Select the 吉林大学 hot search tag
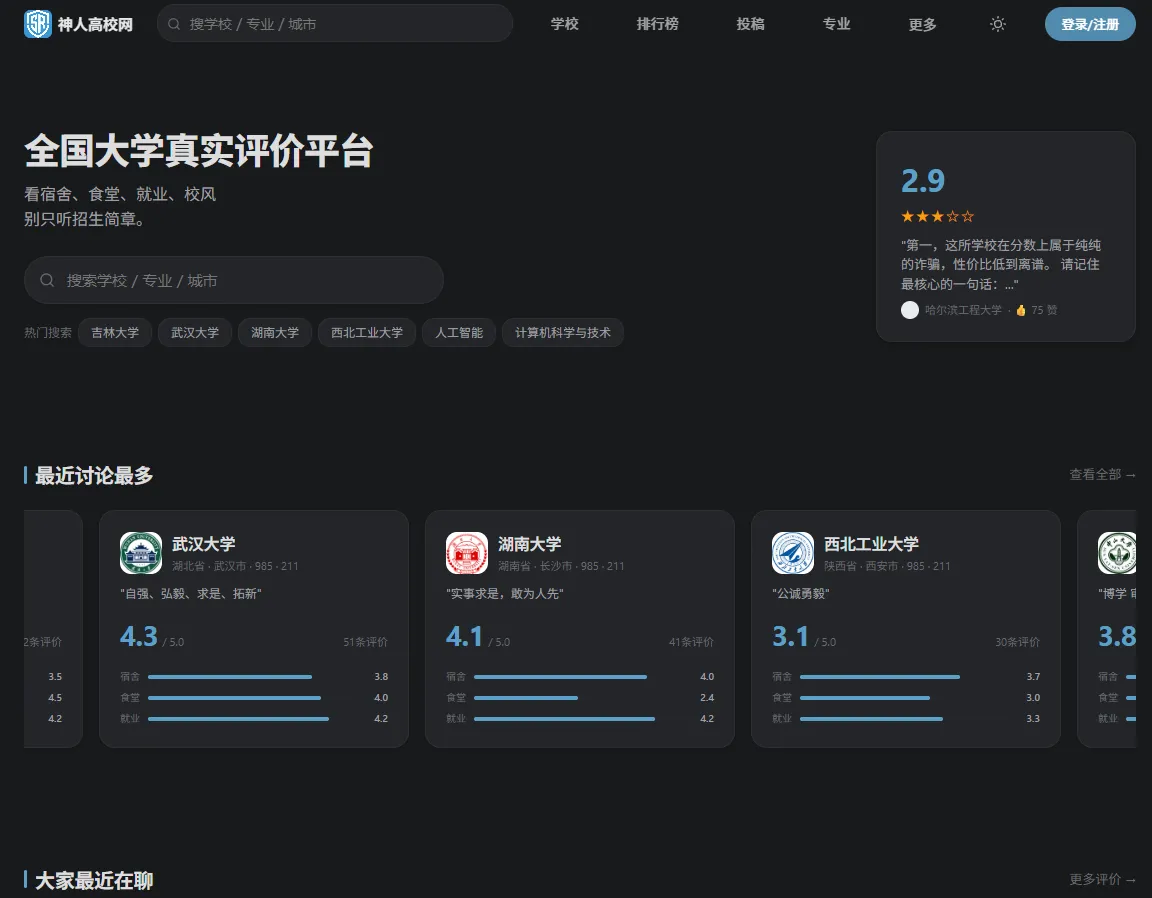The height and width of the screenshot is (898, 1152). [x=115, y=332]
